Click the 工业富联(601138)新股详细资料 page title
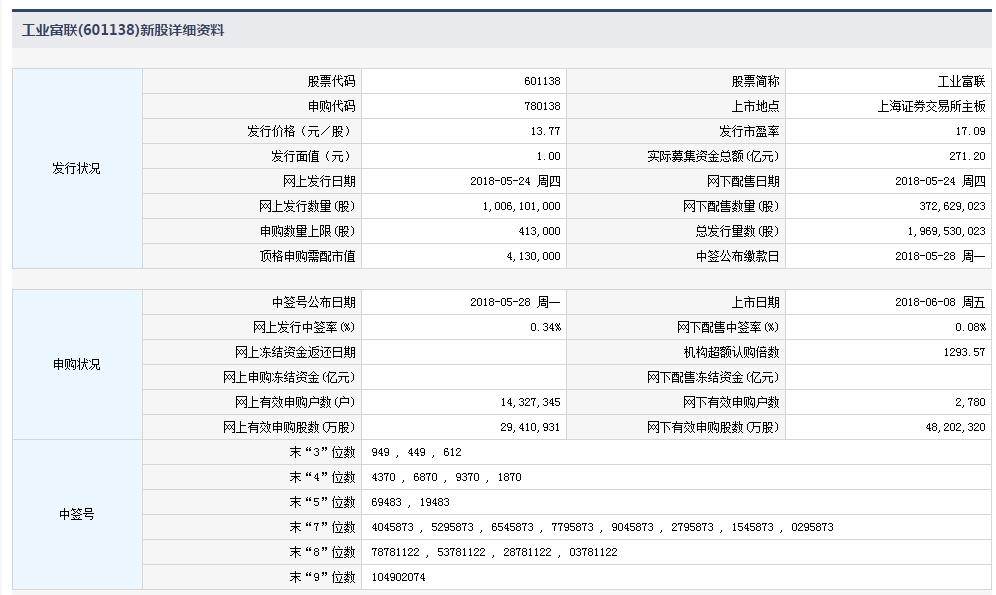Screen dimensions: 996x595 pos(123,31)
